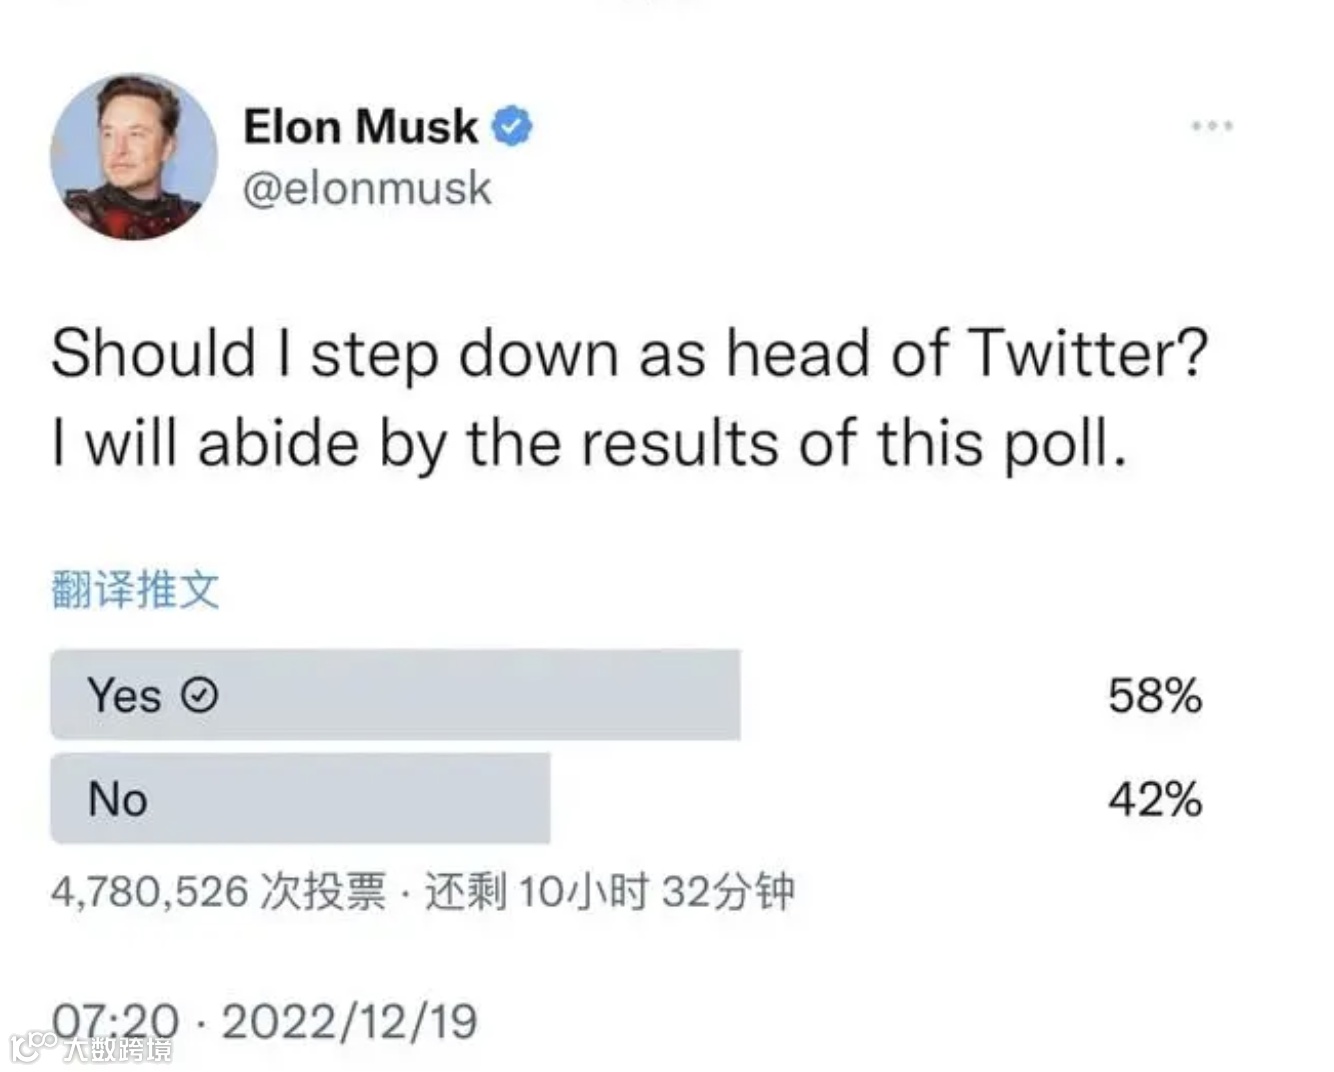Click the 07:20 timestamp
The height and width of the screenshot is (1072, 1334).
[x=115, y=1021]
